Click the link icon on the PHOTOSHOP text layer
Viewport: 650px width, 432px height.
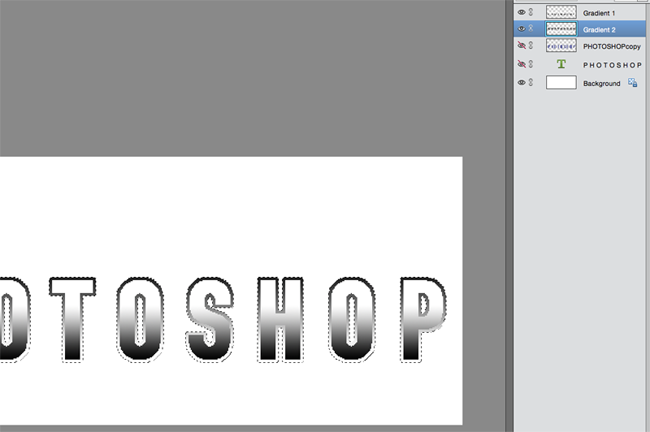click(531, 64)
